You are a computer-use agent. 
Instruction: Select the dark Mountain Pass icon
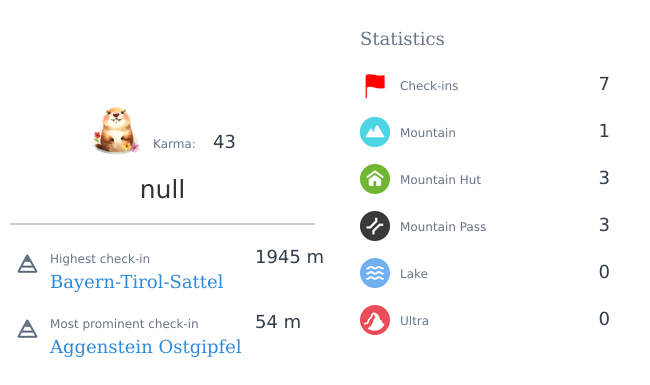click(375, 226)
